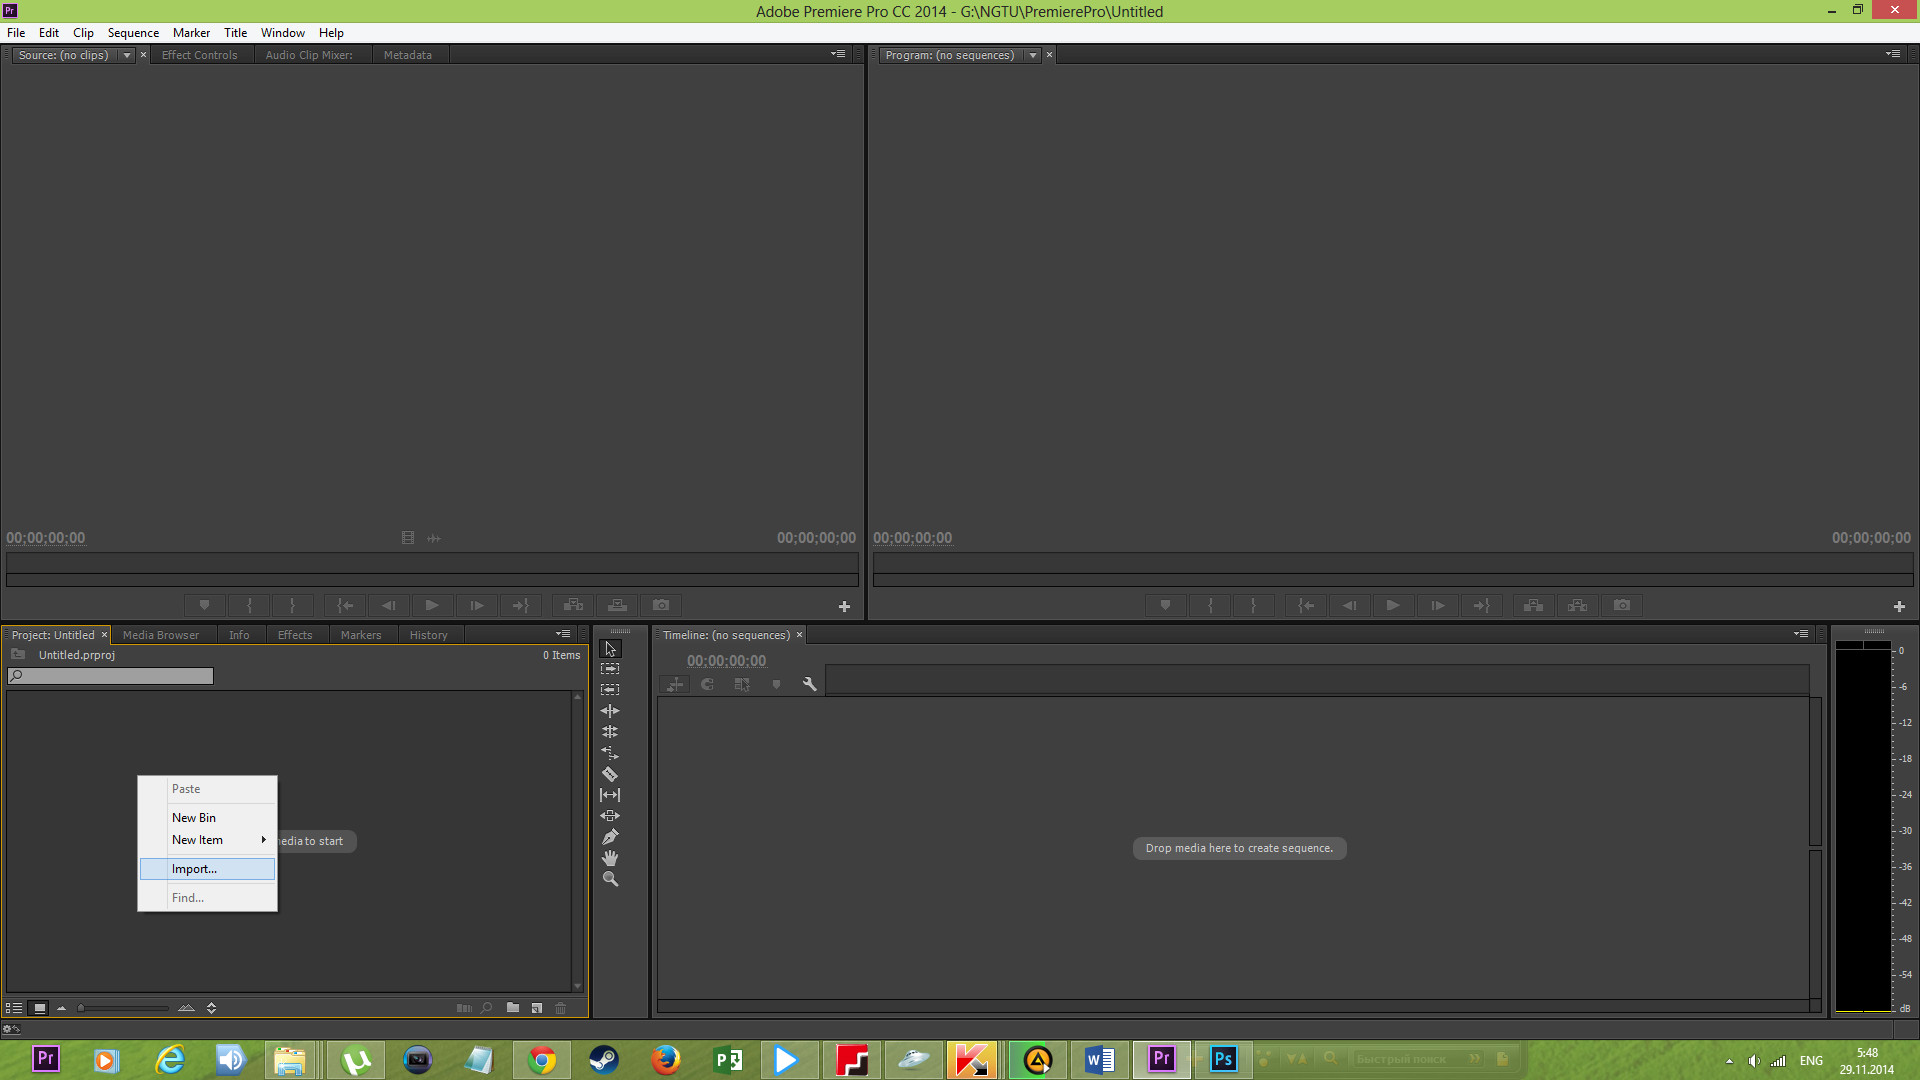Click the Overwrite button in Source monitor

pos(617,605)
